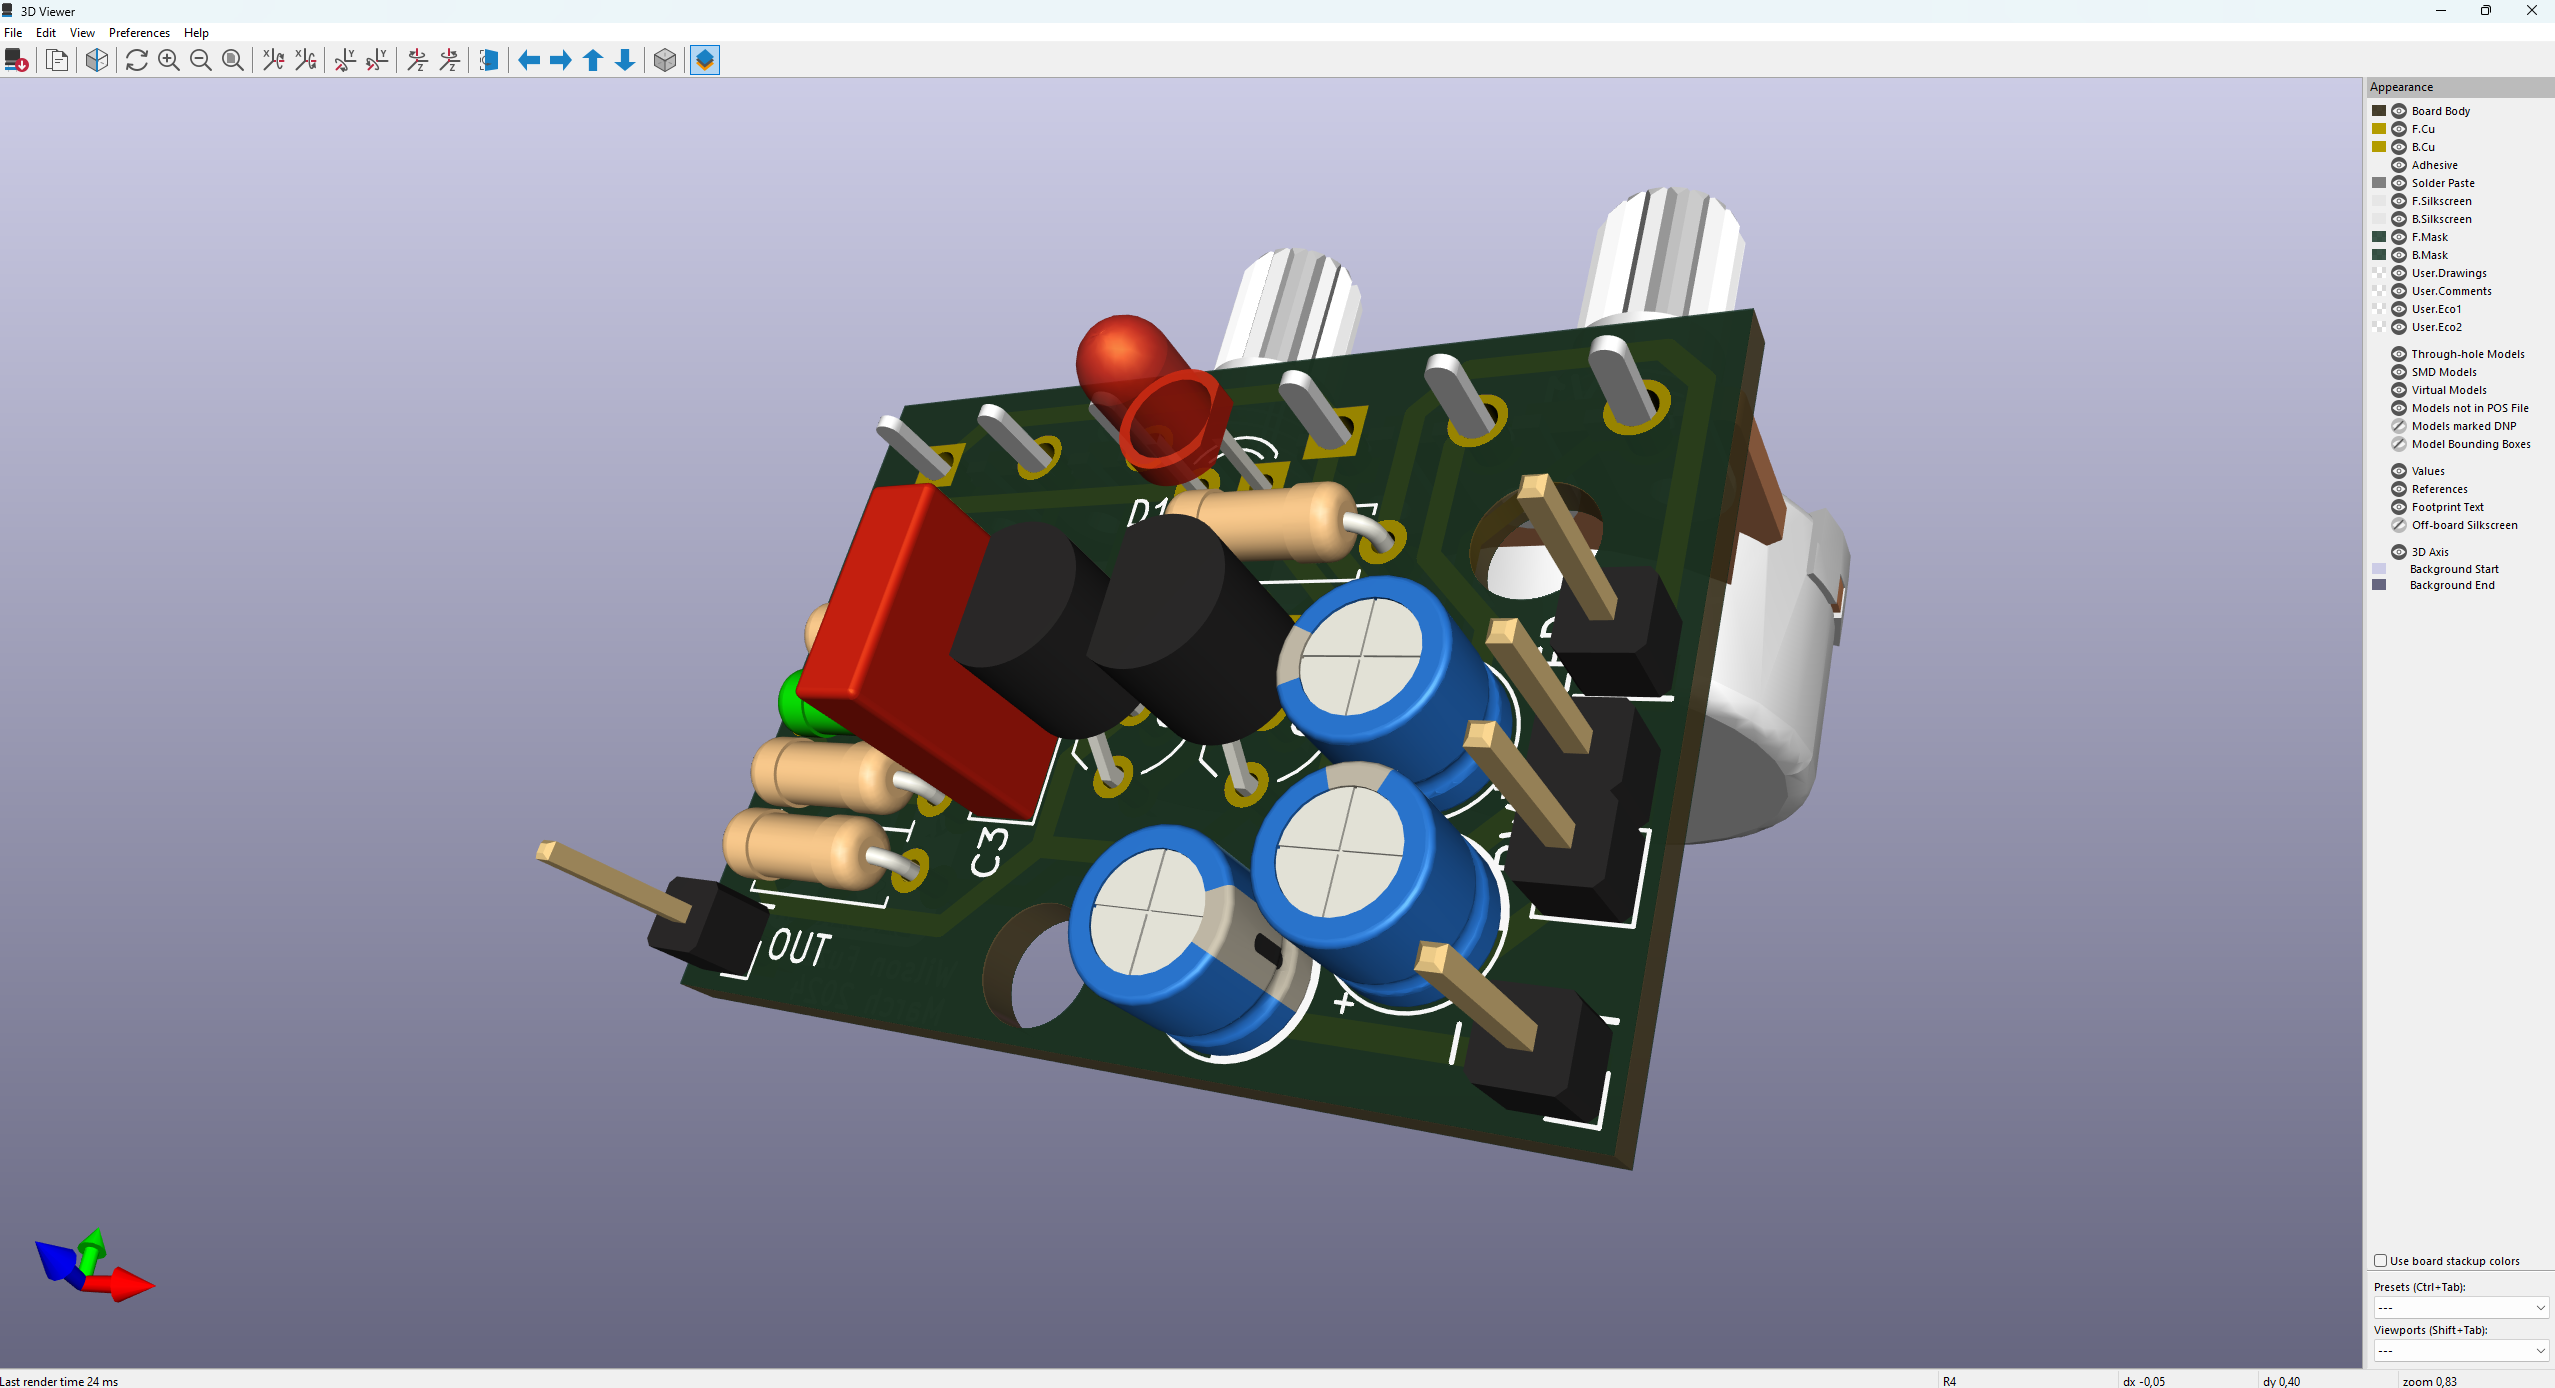This screenshot has height=1388, width=2555.
Task: Click the Zoom in magnifier icon
Action: pos(169,60)
